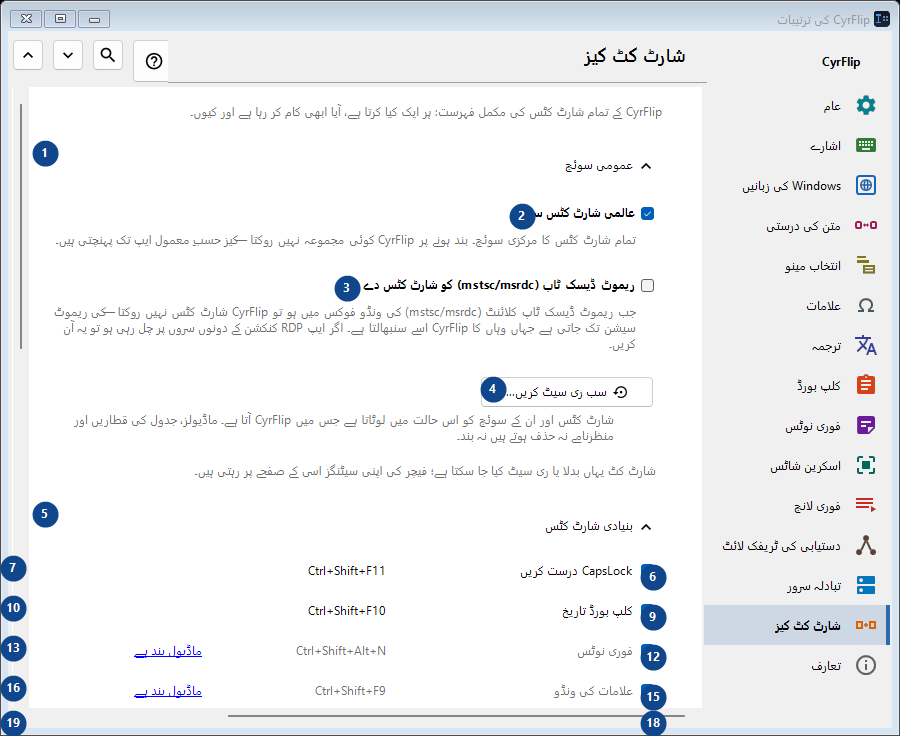Select the انتخاب مینو sidebar icon
Viewport: 900px width, 736px height.
[x=866, y=265]
